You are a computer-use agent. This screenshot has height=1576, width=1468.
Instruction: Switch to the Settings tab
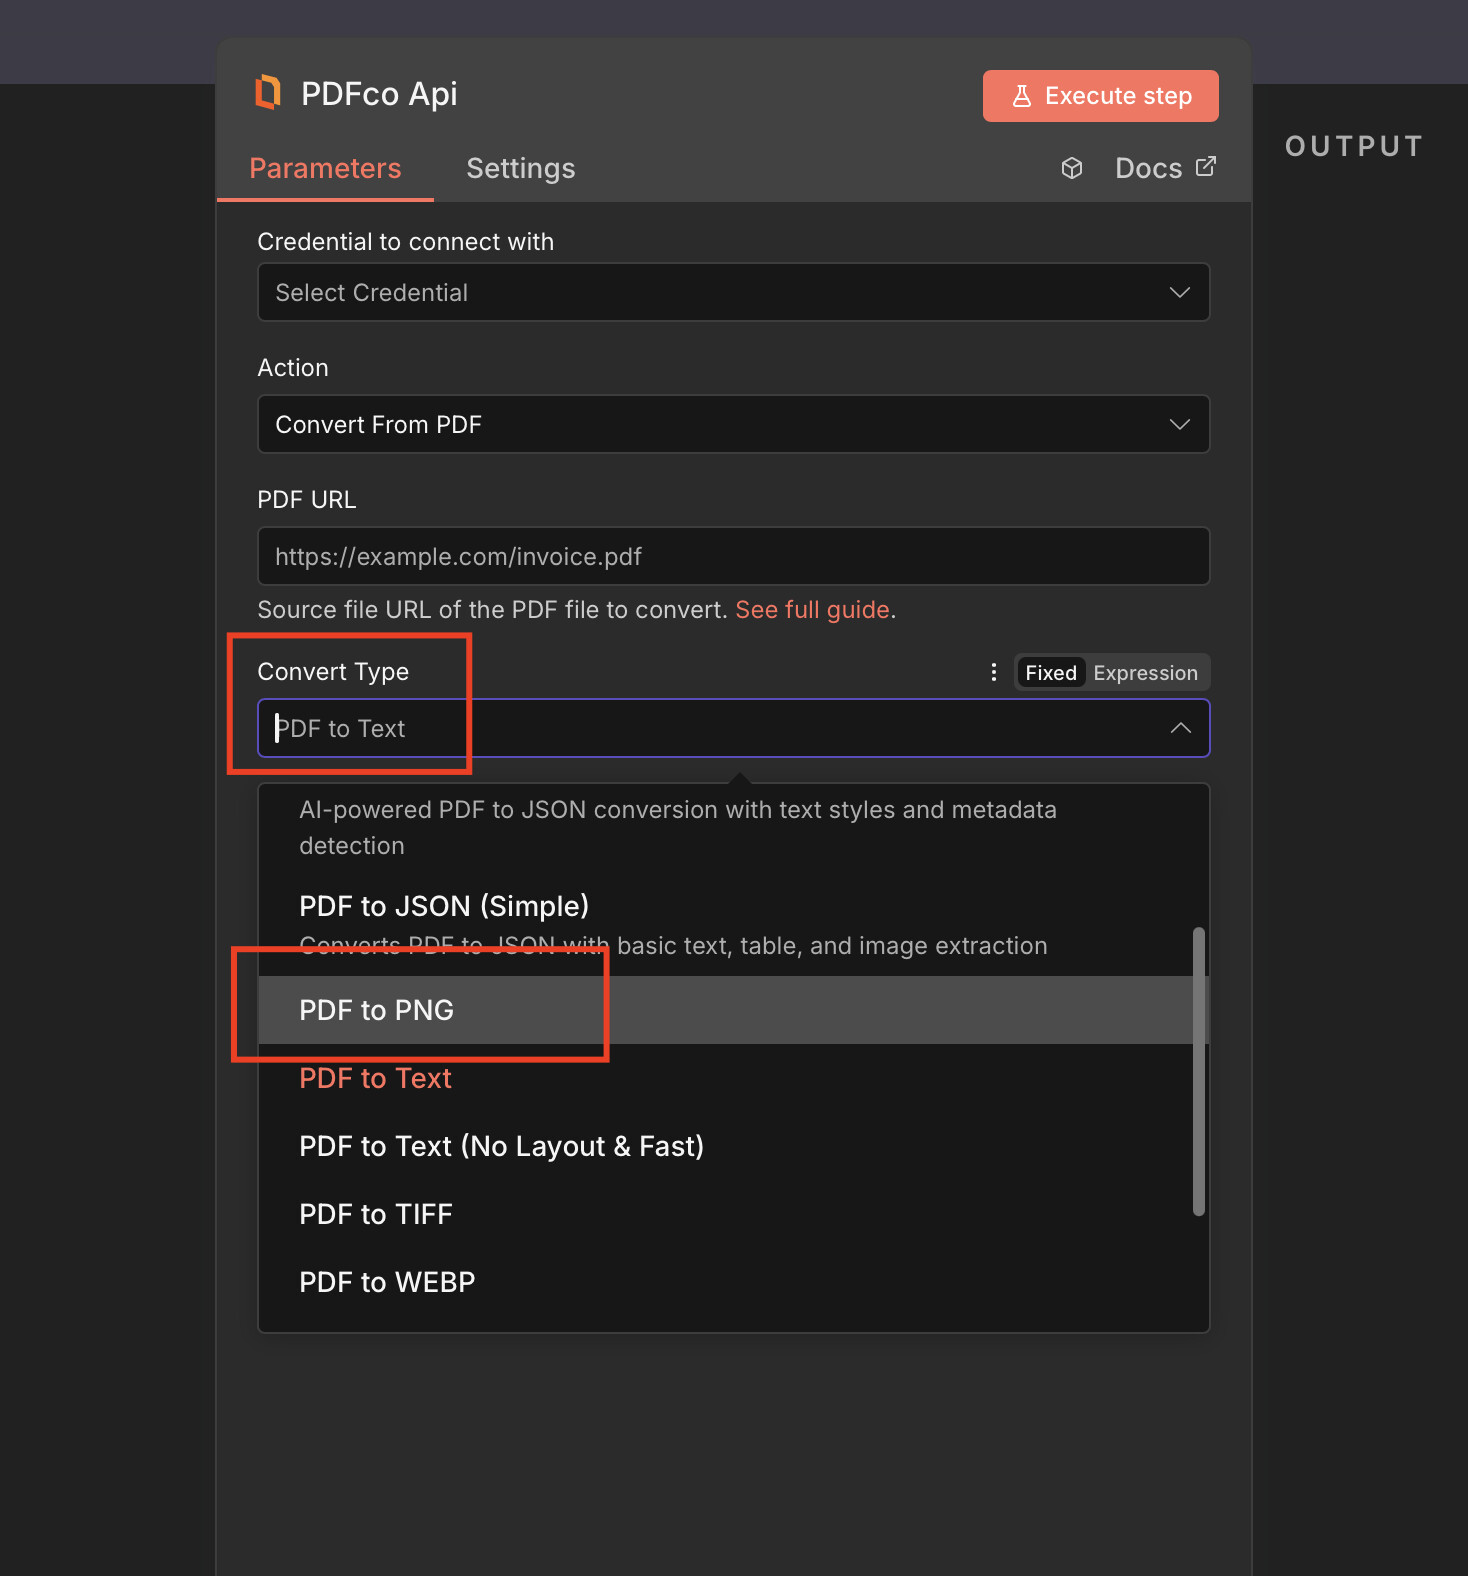[x=520, y=168]
